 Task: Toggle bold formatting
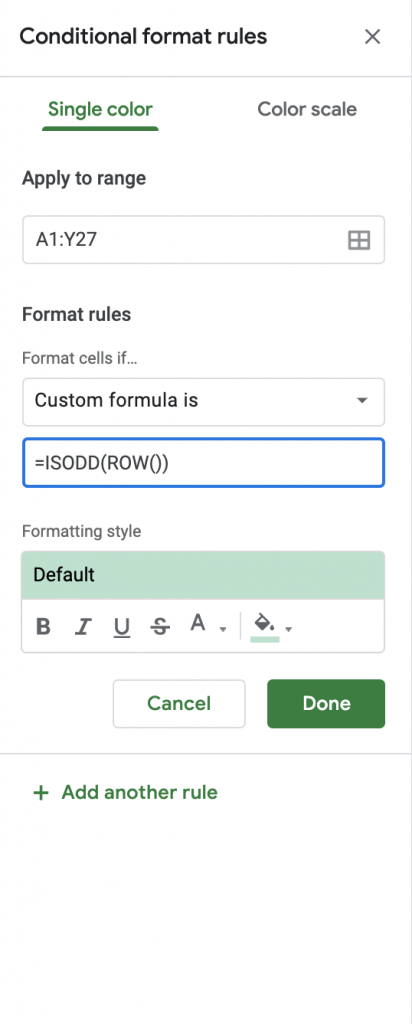point(44,627)
